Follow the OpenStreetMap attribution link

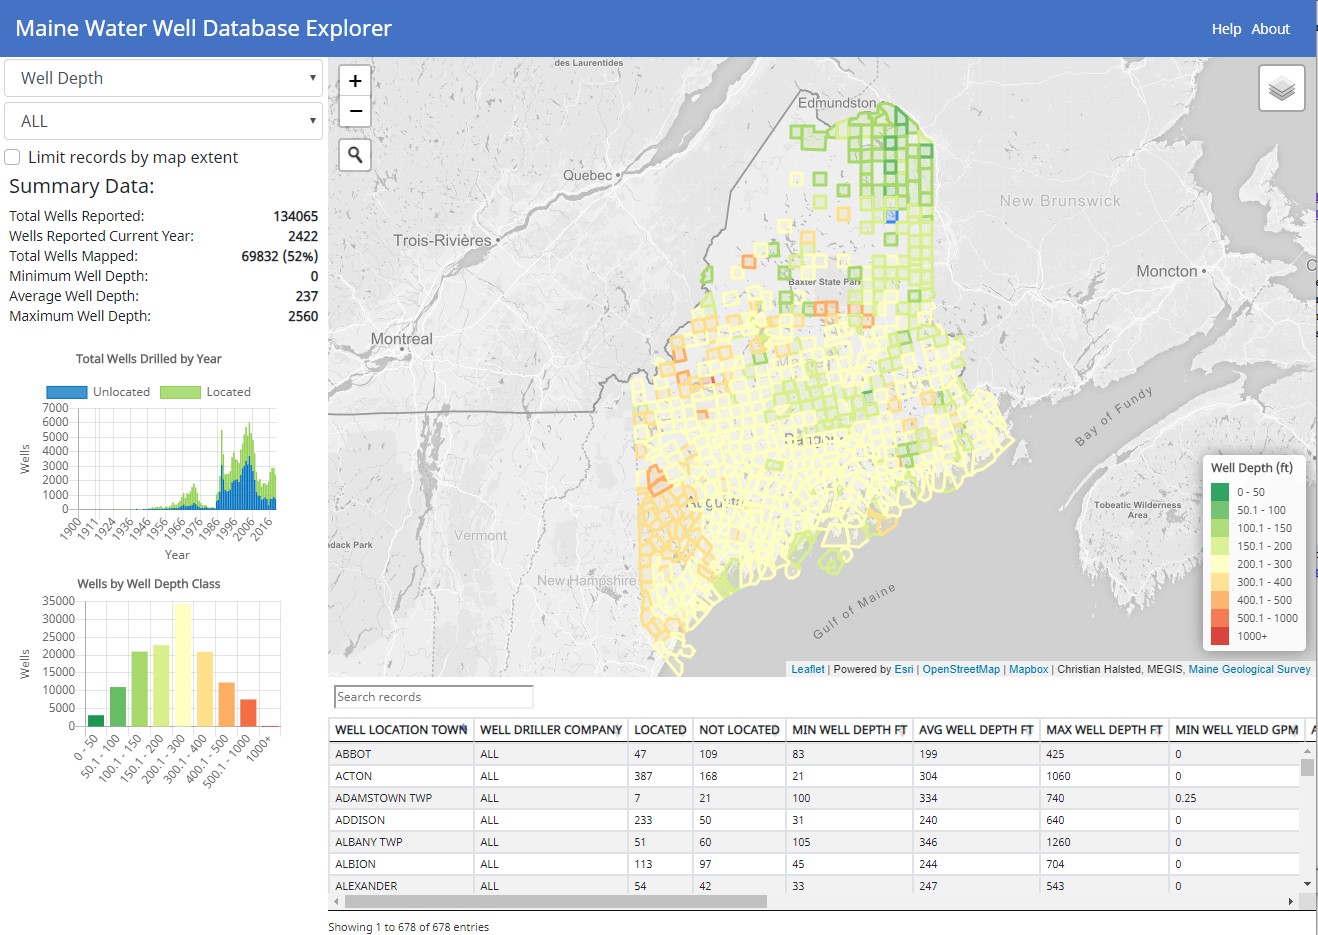[960, 669]
